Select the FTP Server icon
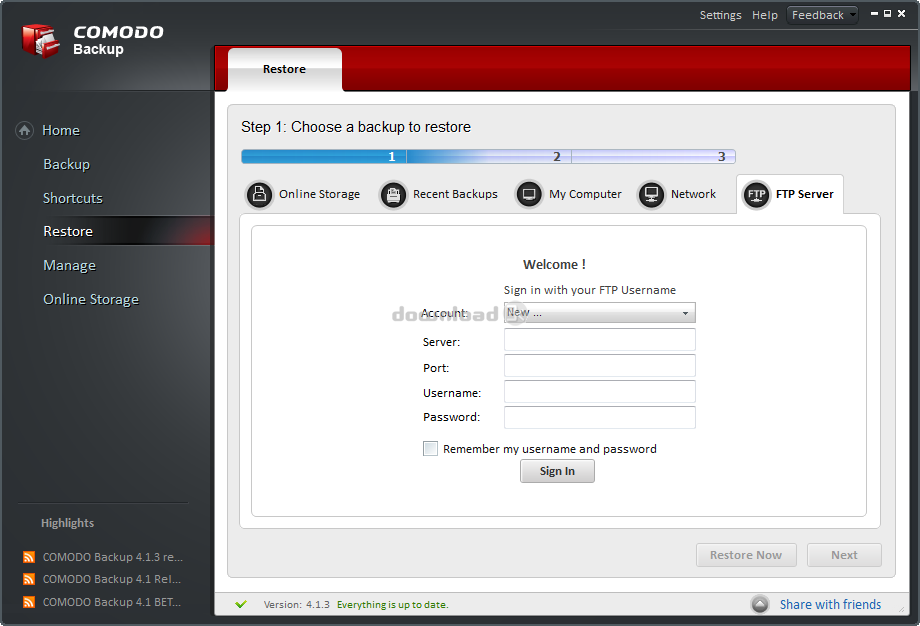The width and height of the screenshot is (920, 626). pyautogui.click(x=757, y=195)
